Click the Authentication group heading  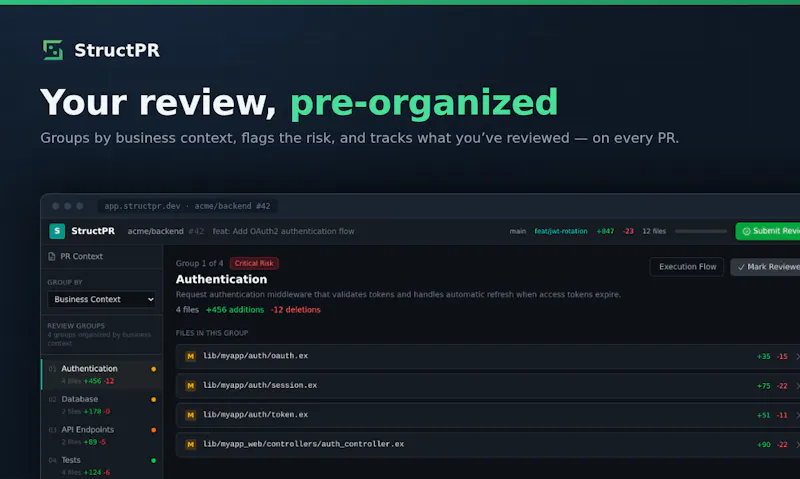point(221,279)
